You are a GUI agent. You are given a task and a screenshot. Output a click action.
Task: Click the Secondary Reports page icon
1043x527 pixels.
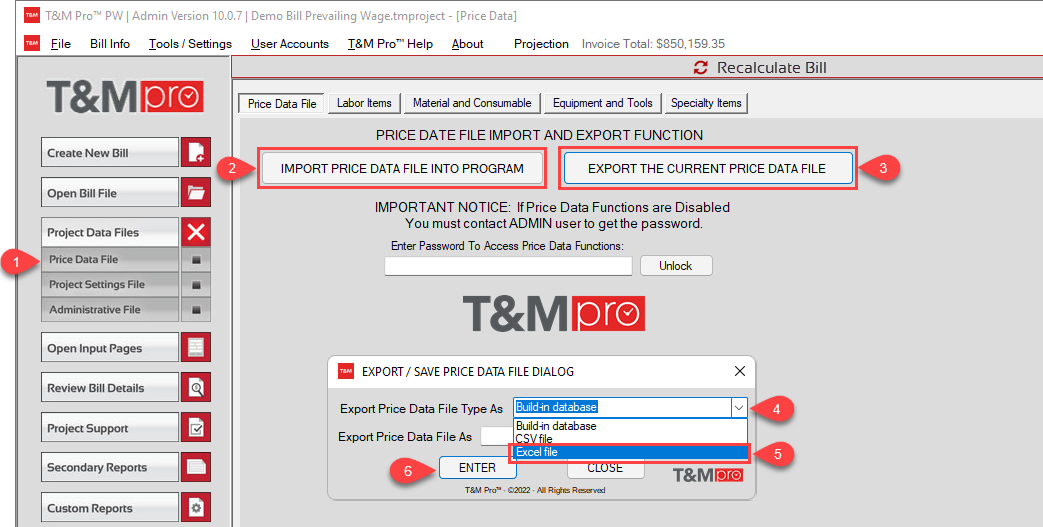coord(196,467)
